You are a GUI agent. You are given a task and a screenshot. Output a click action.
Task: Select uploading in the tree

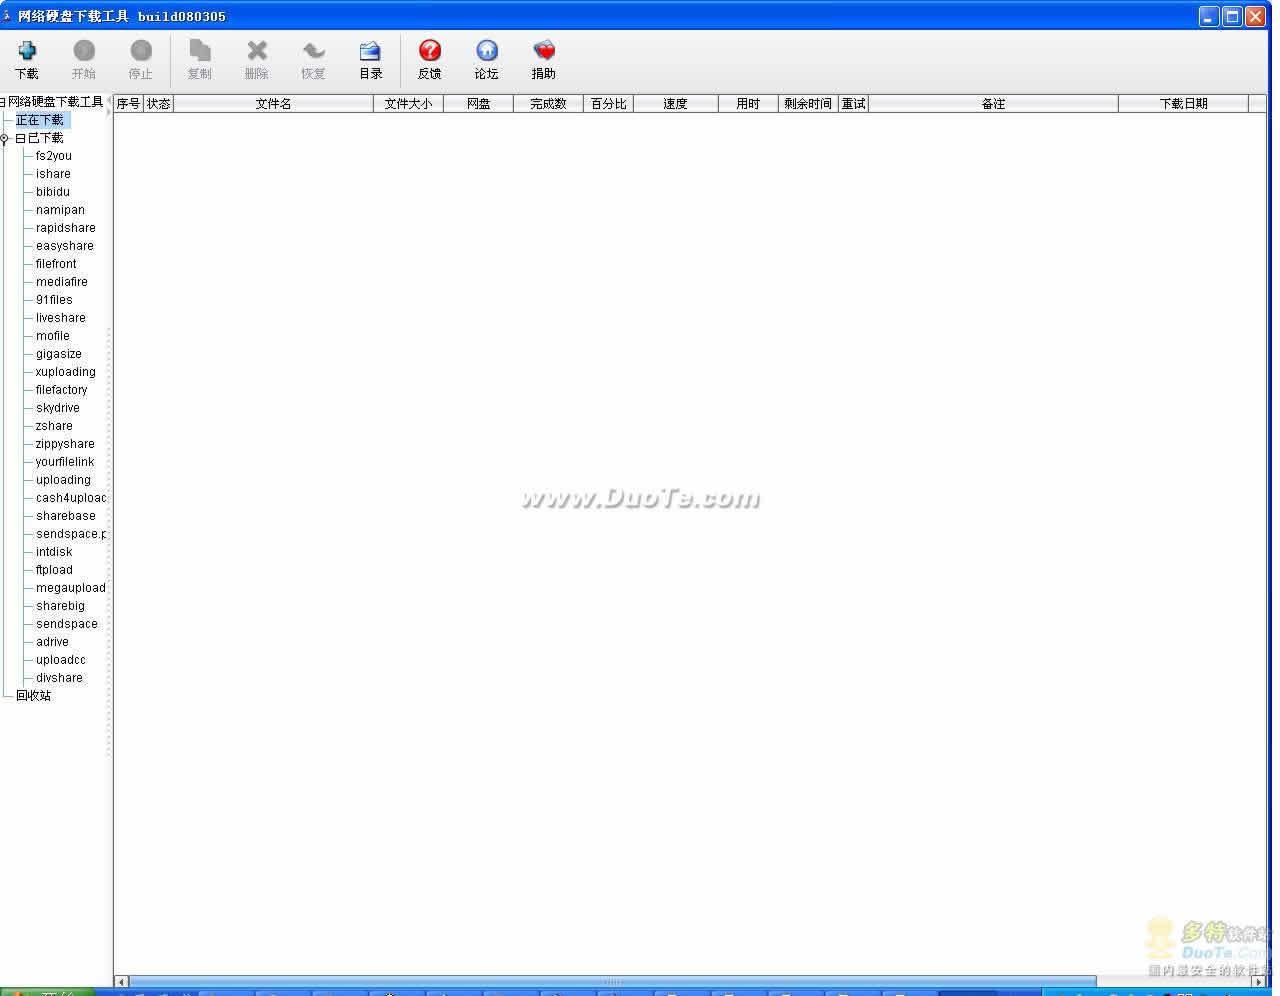[x=63, y=480]
